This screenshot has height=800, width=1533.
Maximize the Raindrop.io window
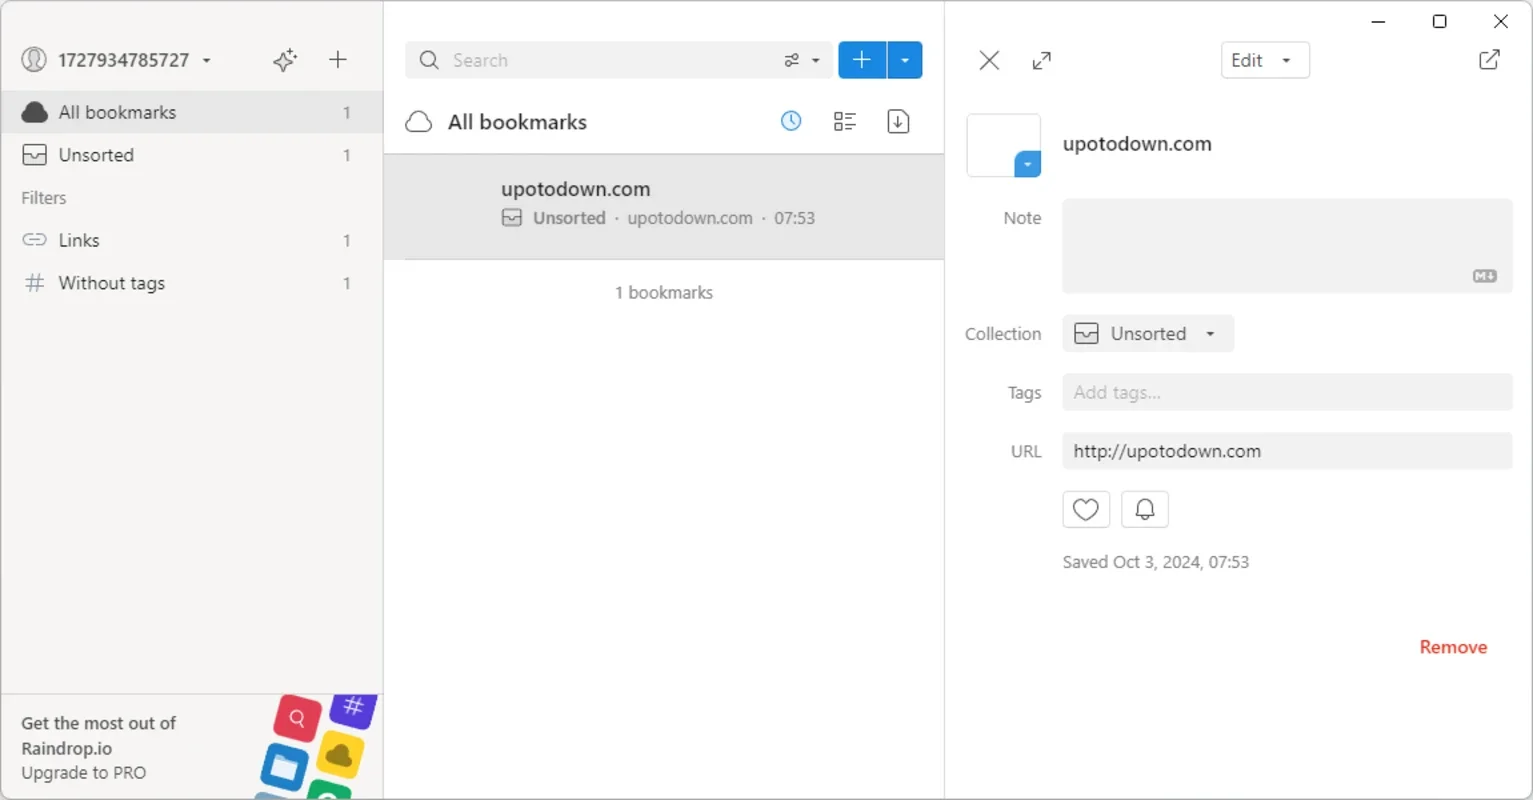click(x=1440, y=21)
